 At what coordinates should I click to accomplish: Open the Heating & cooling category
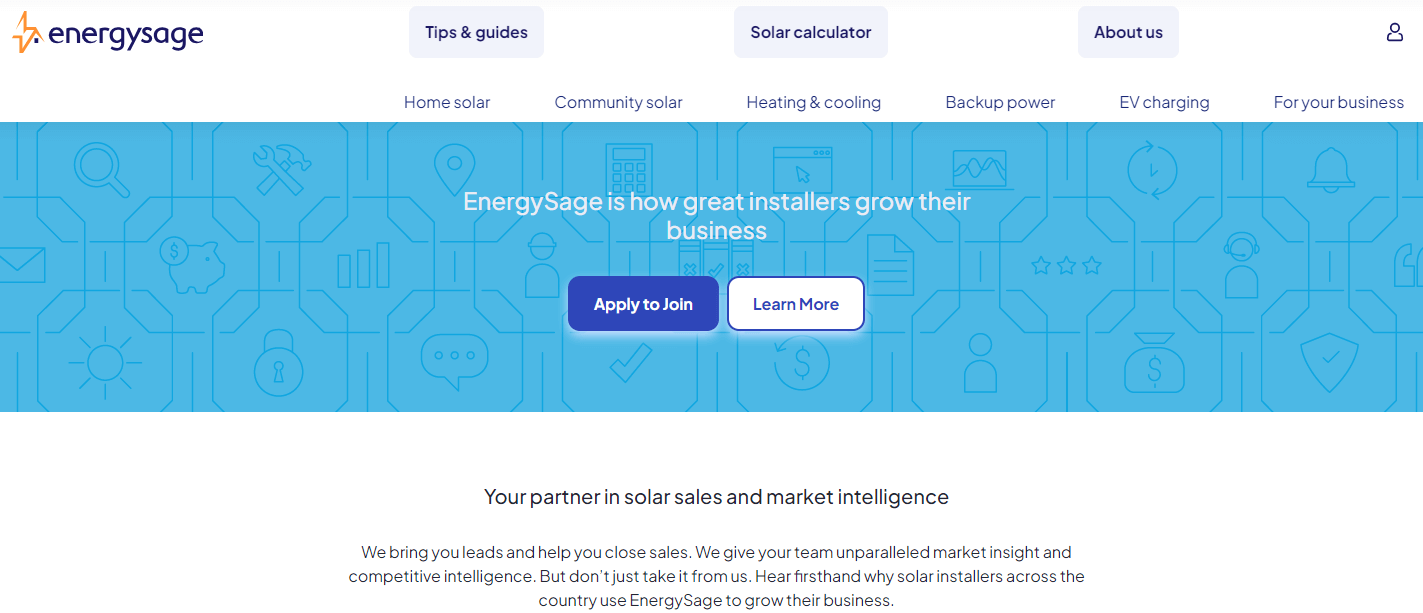[x=813, y=102]
